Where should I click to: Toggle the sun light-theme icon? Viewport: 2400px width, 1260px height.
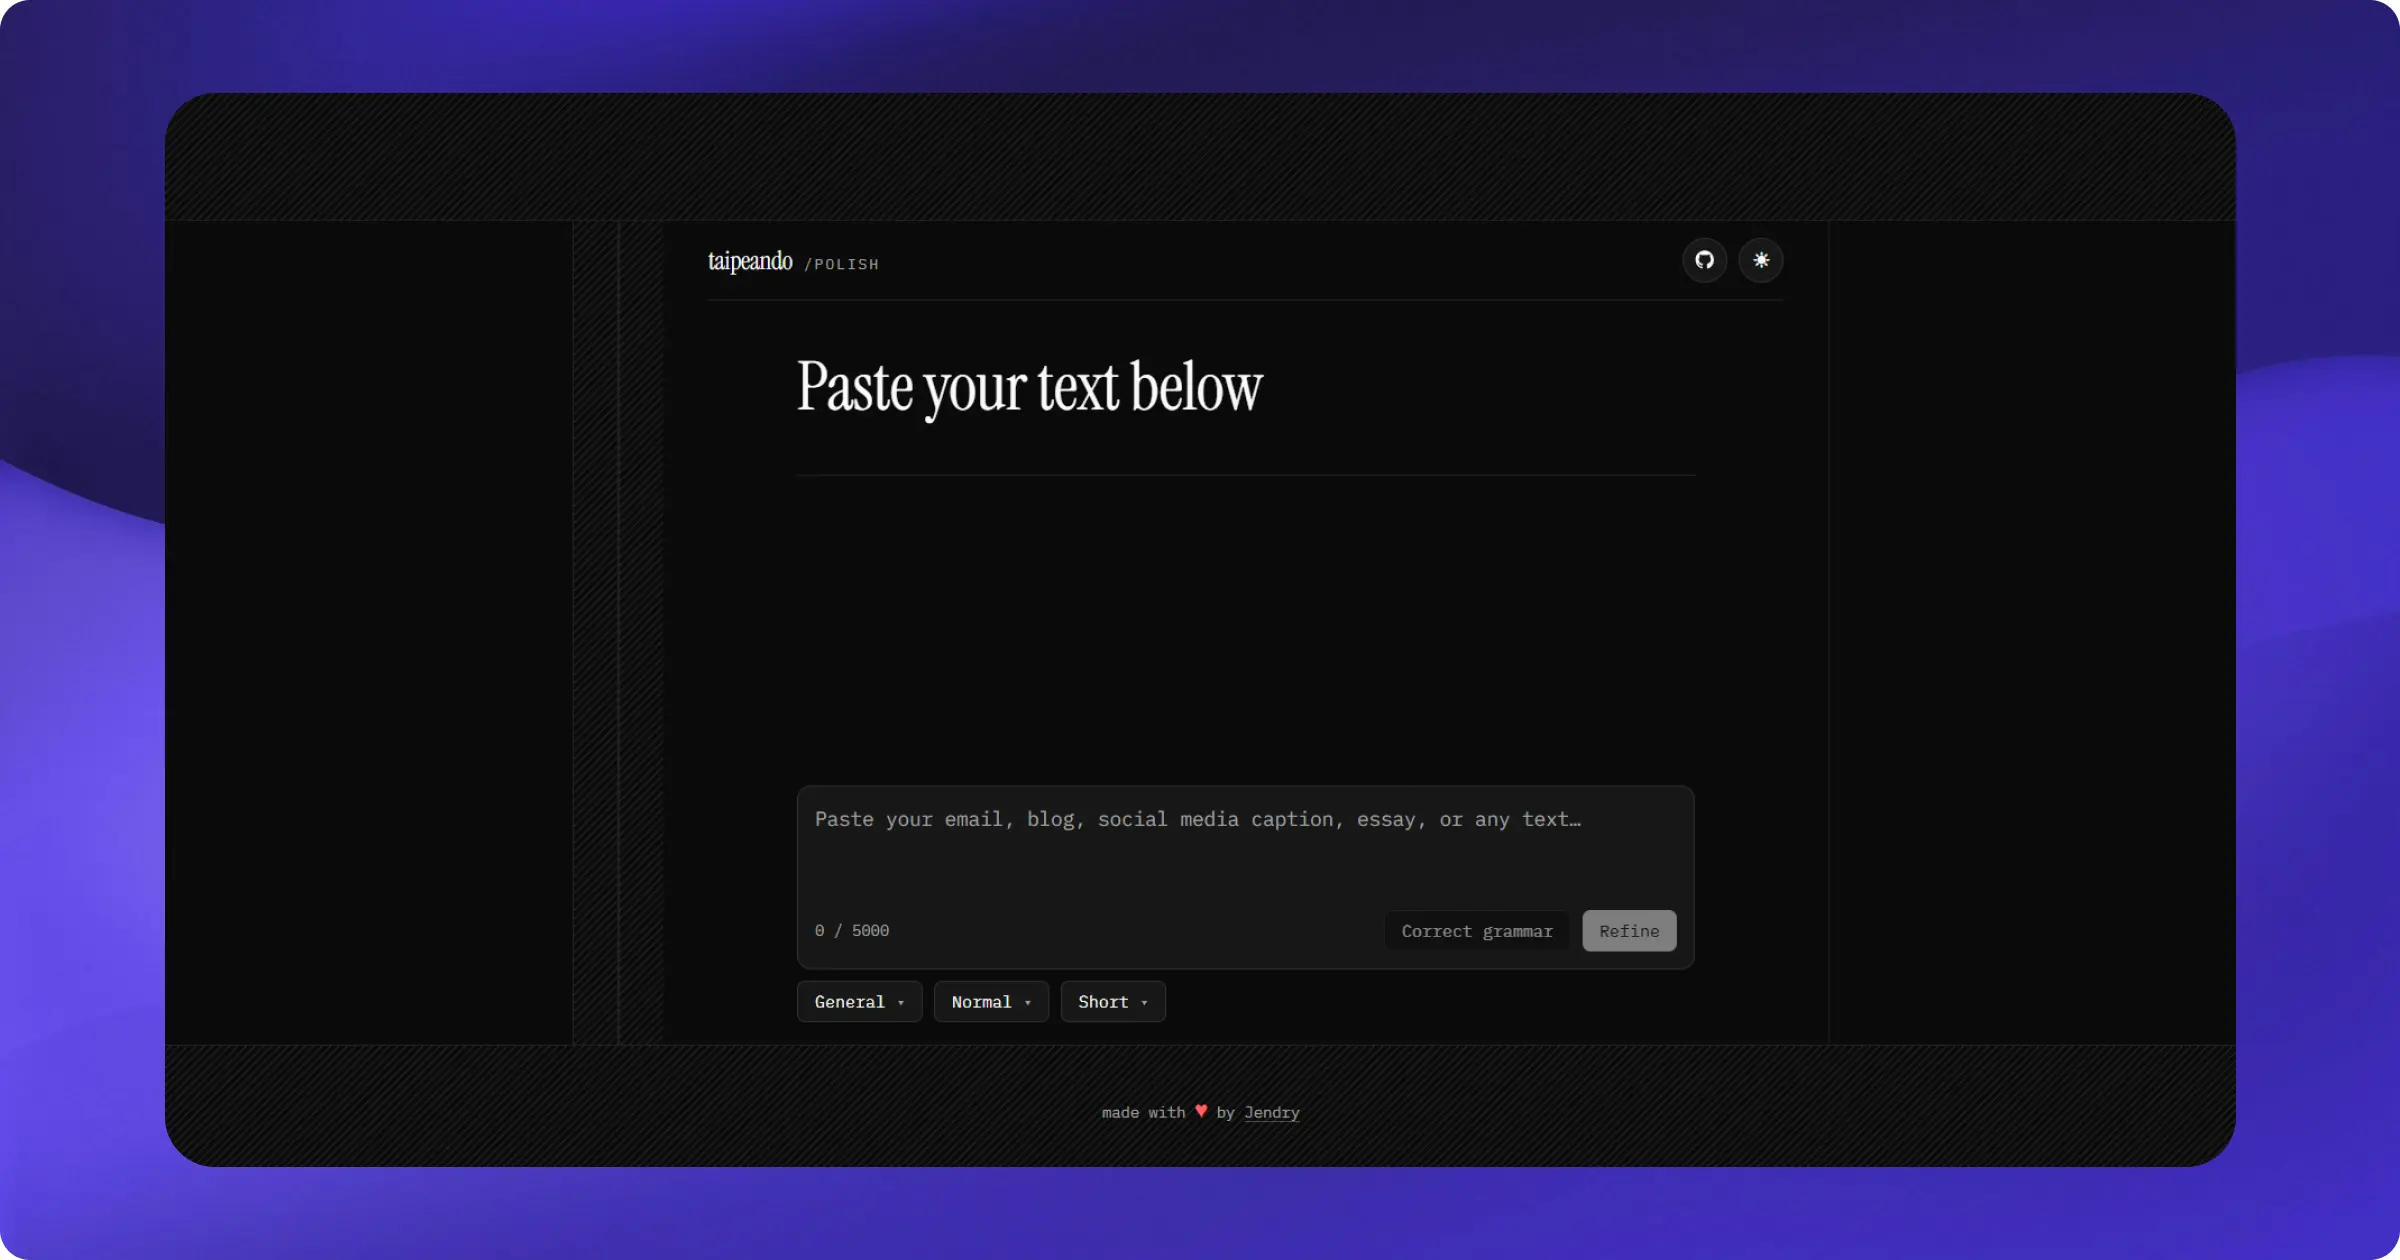(1761, 260)
